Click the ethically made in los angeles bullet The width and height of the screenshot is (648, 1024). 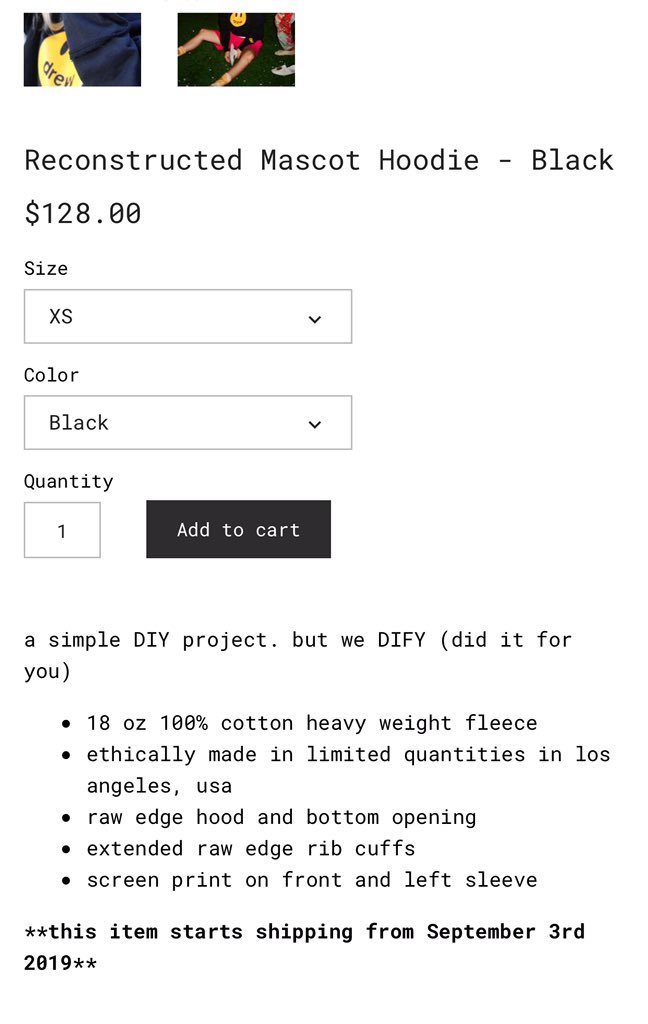click(x=348, y=770)
